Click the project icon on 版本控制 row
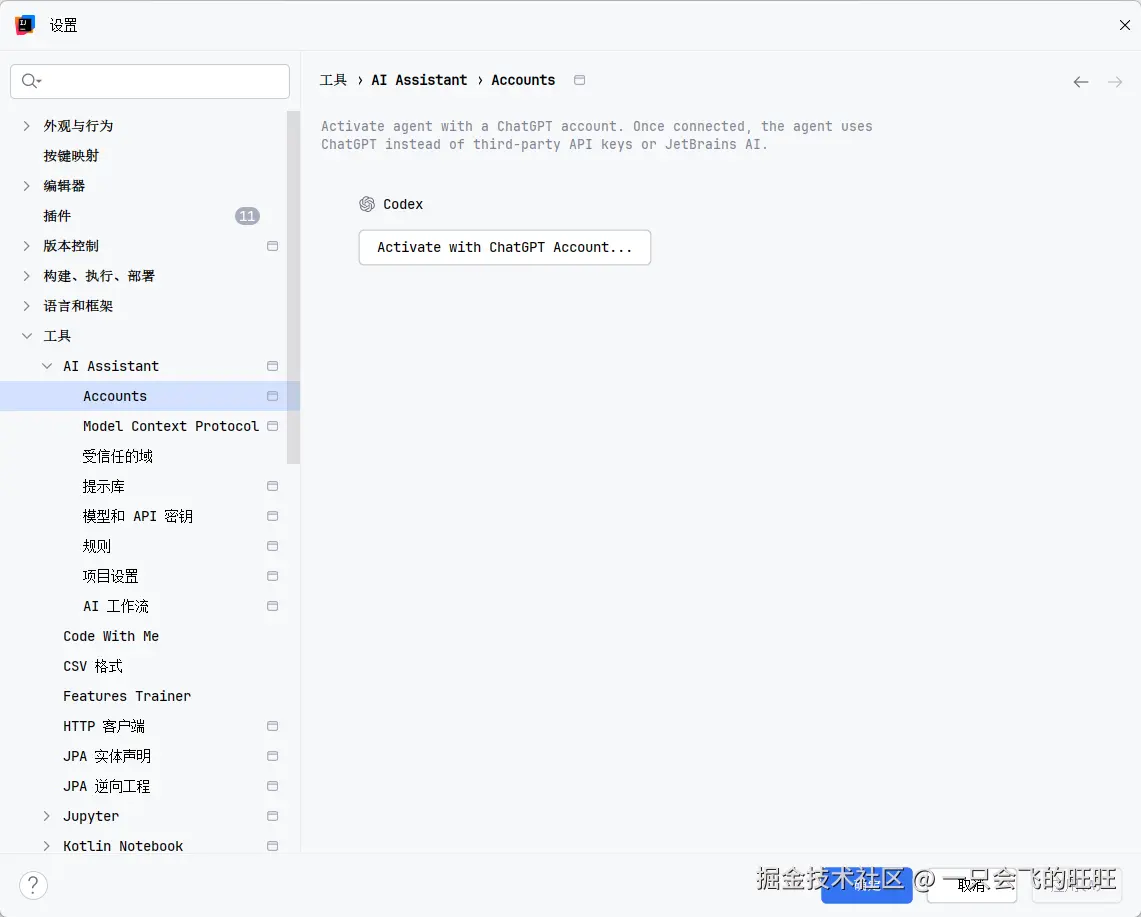Image resolution: width=1141 pixels, height=917 pixels. pos(273,246)
